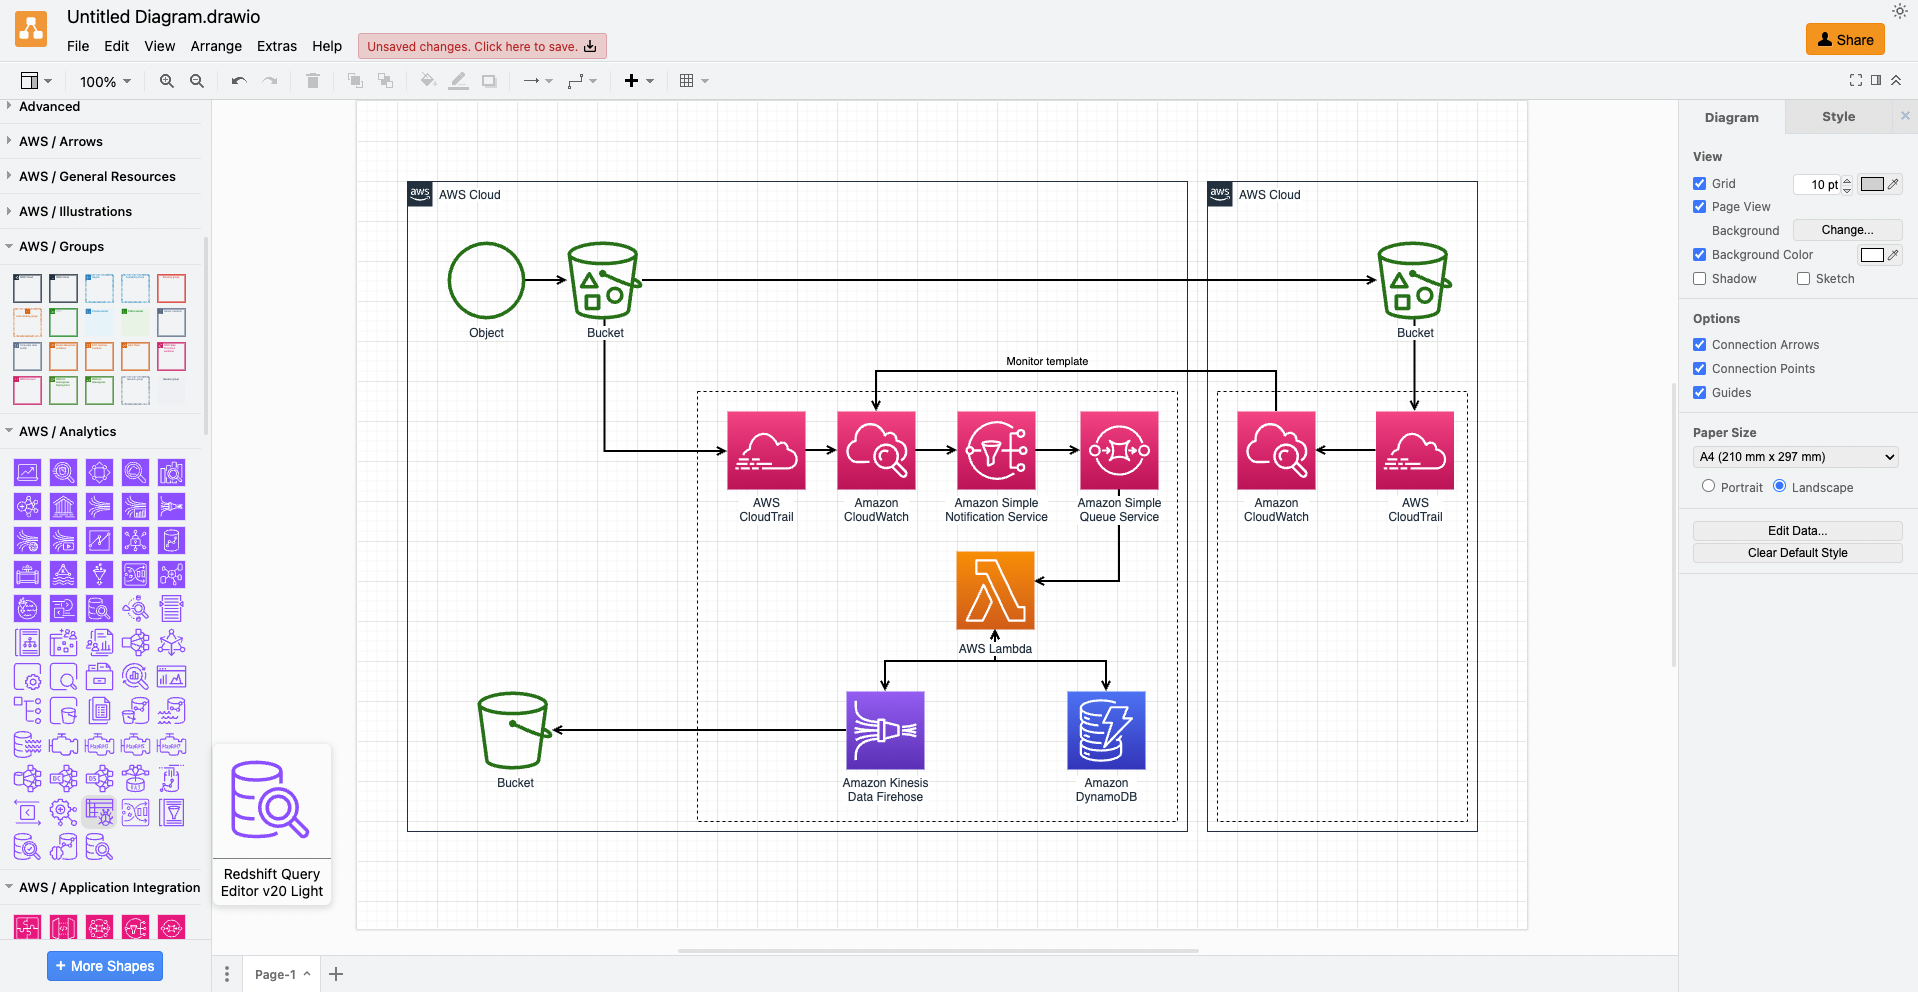Click the grid color swatch
Image resolution: width=1918 pixels, height=992 pixels.
tap(1872, 184)
